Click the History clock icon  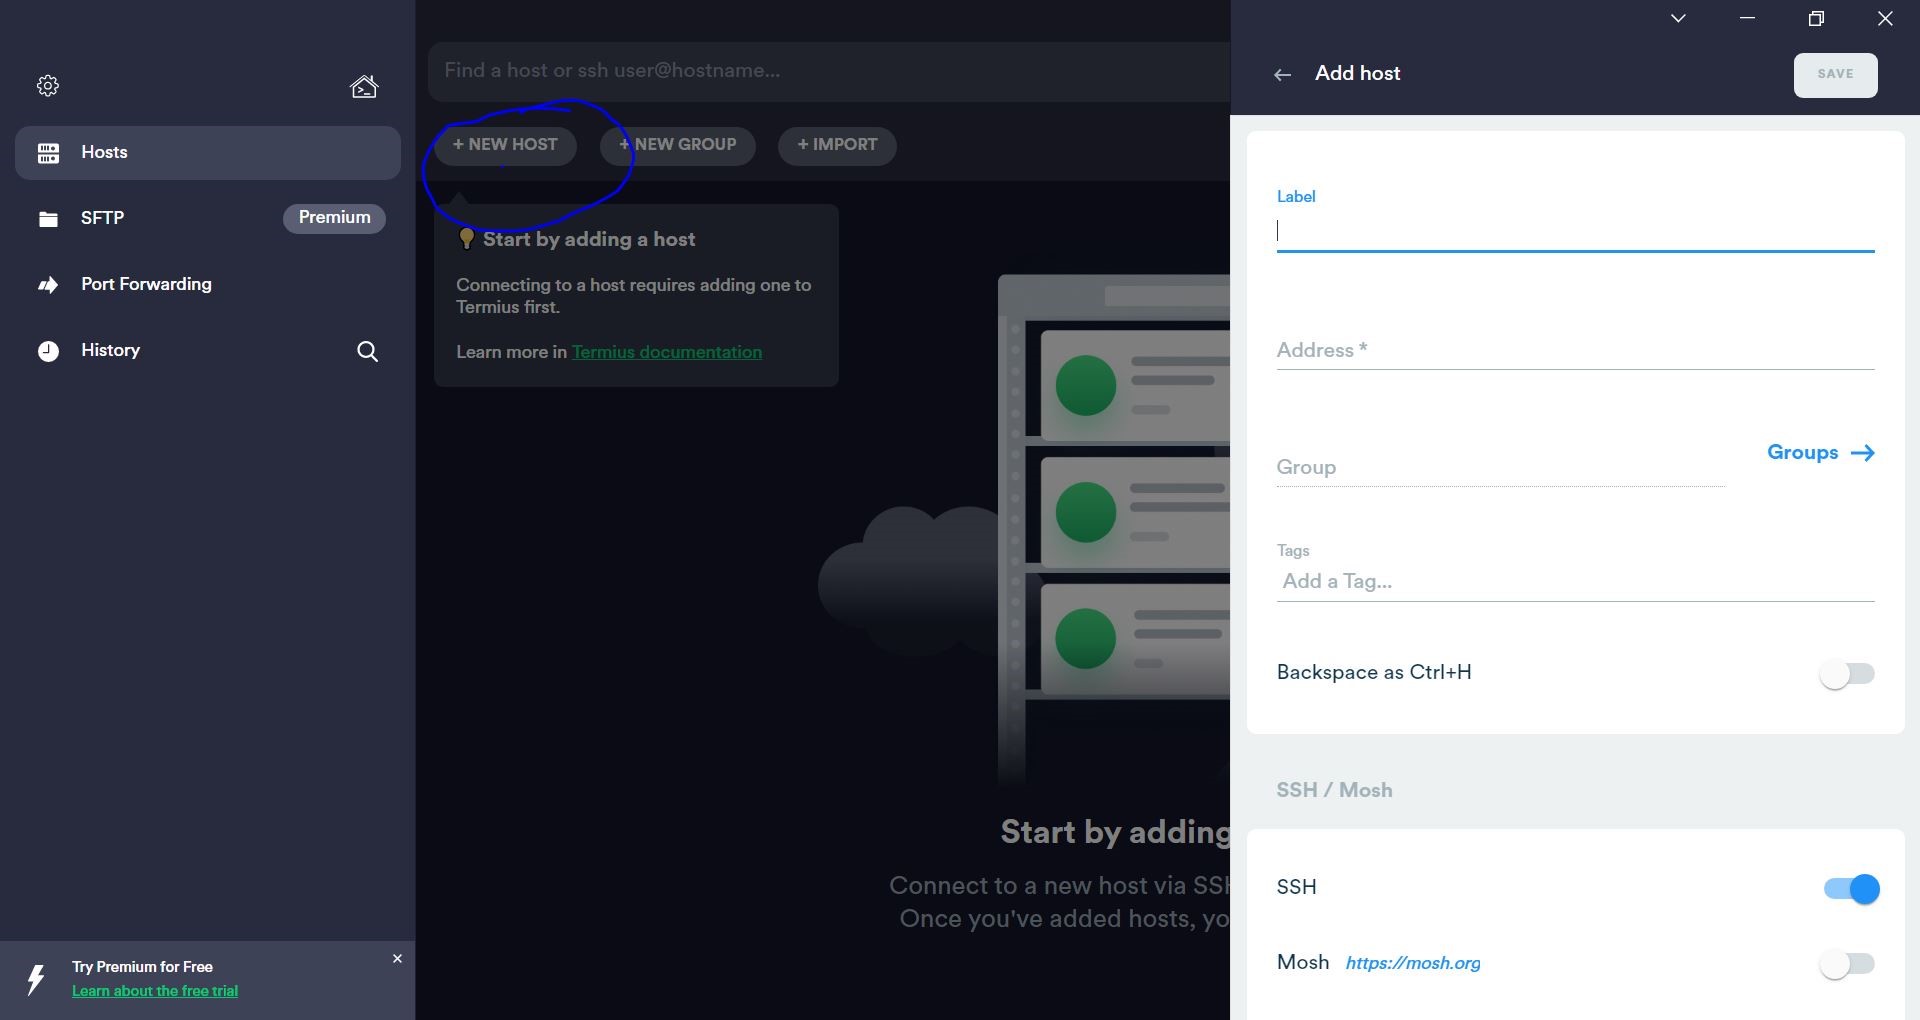coord(48,351)
